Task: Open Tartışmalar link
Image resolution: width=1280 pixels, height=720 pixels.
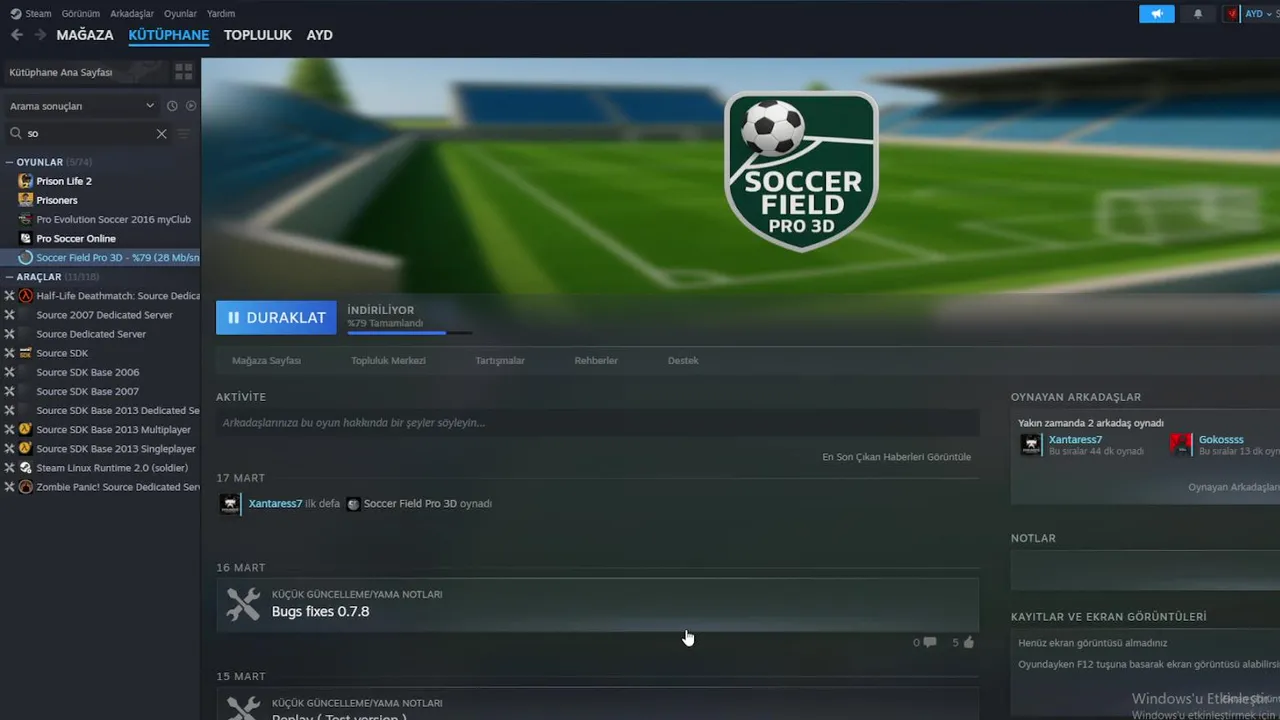Action: click(x=500, y=360)
